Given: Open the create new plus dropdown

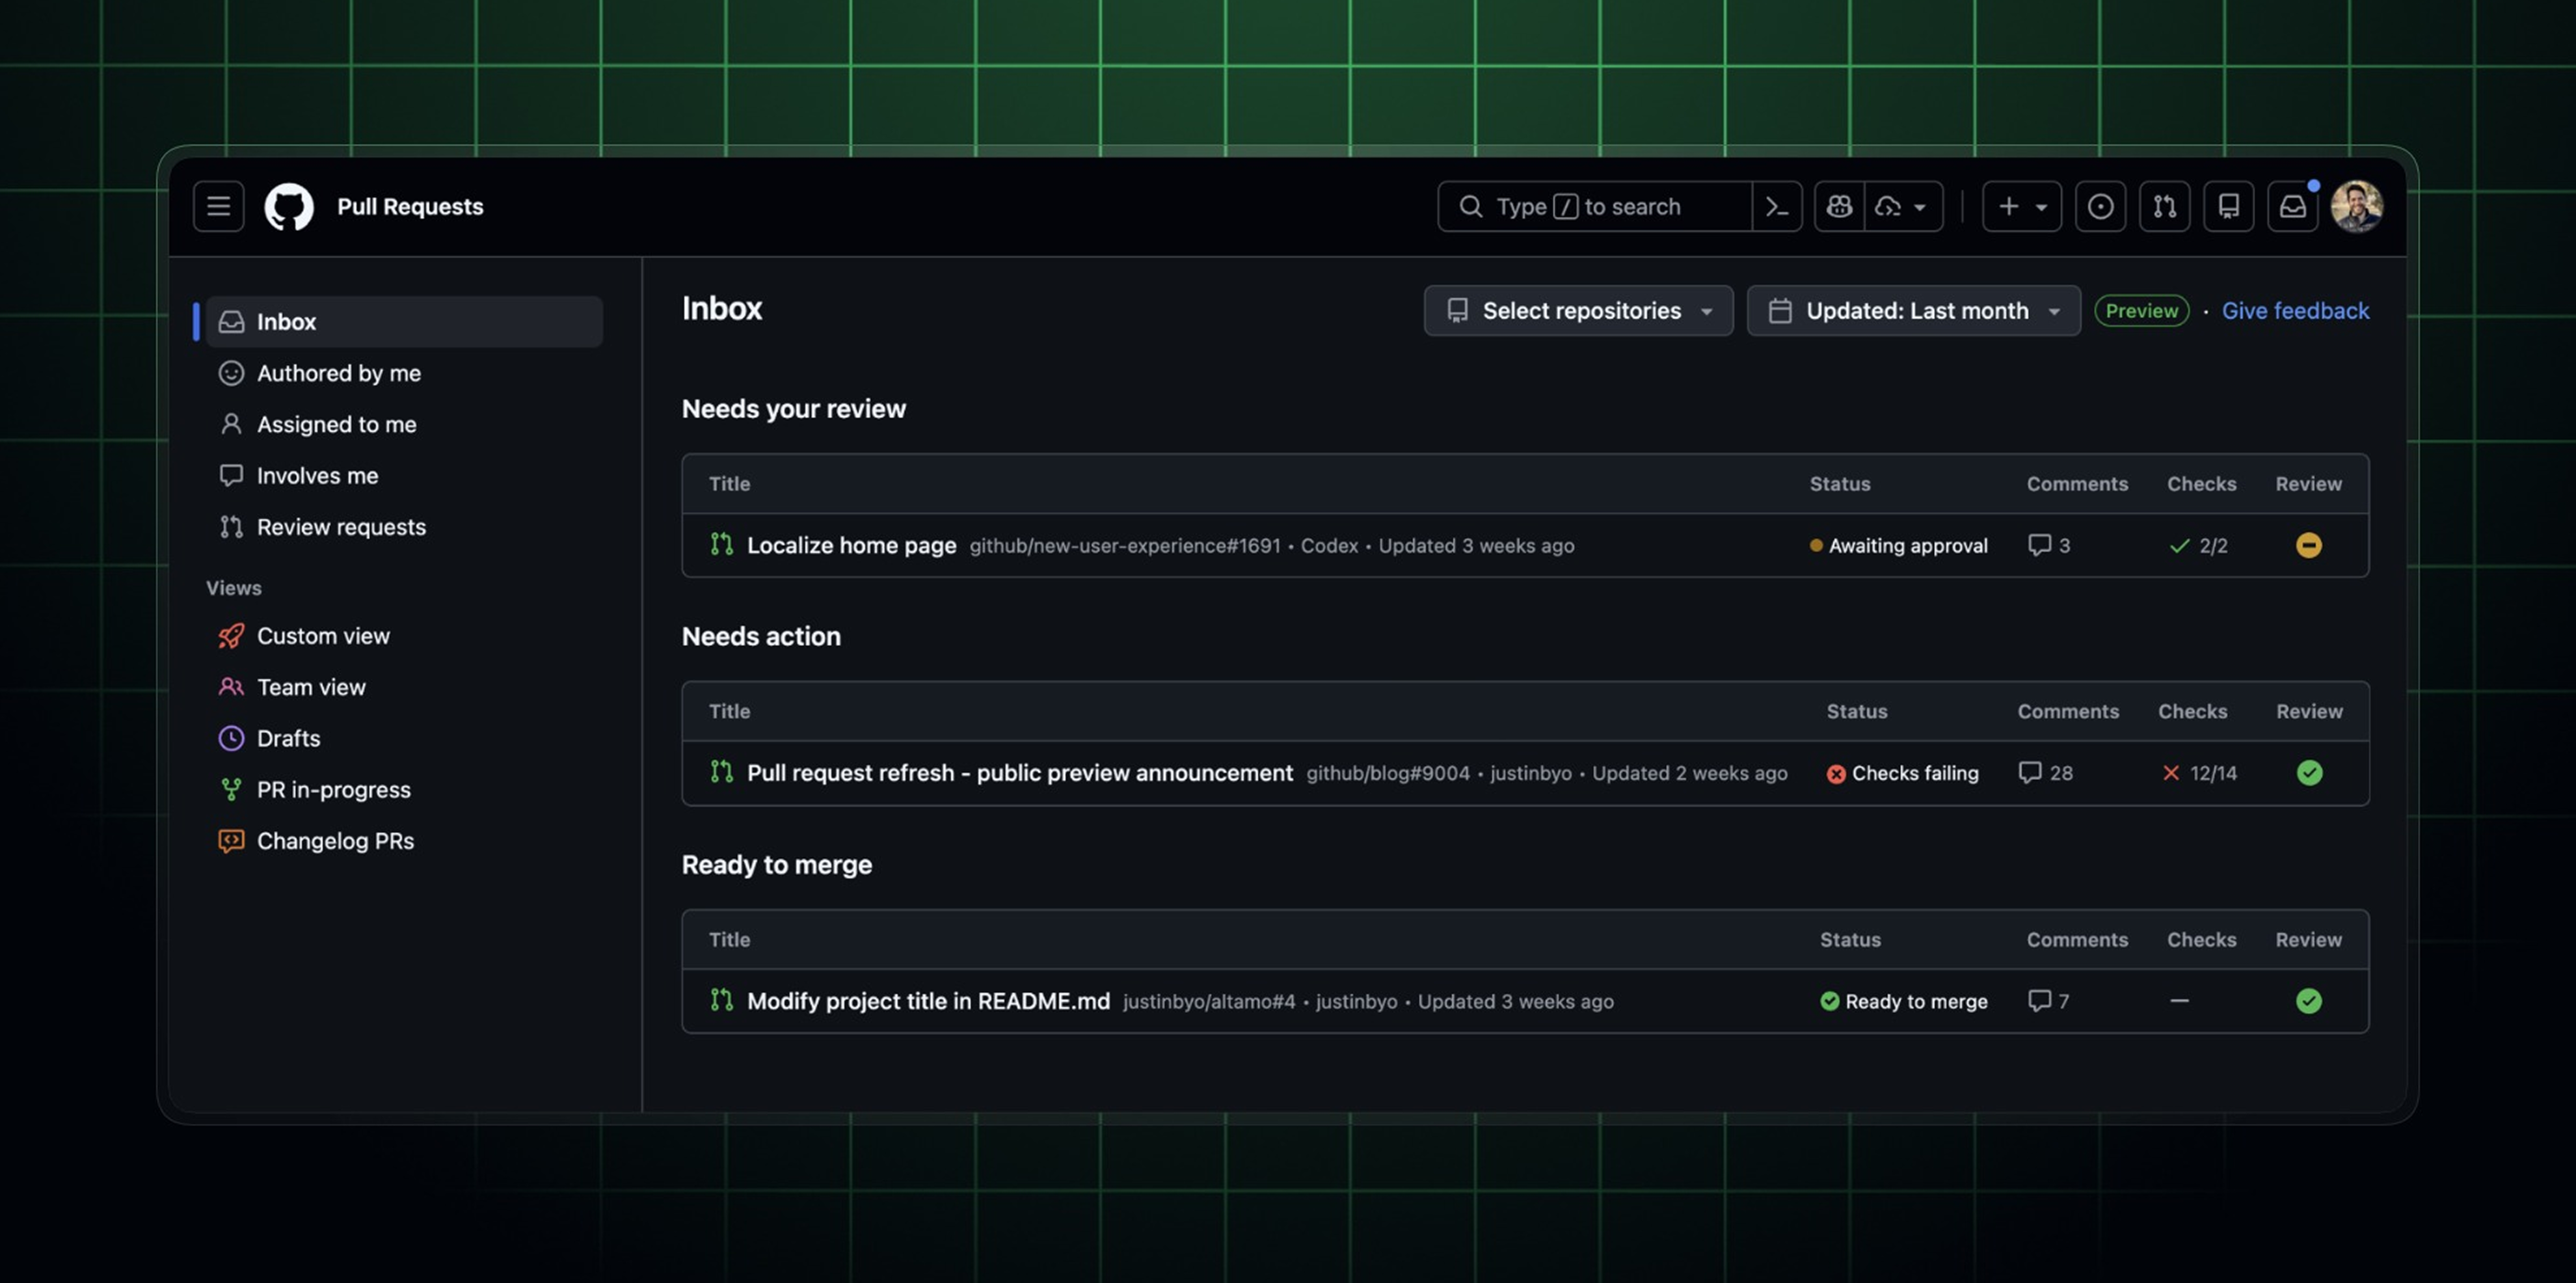Looking at the screenshot, I should coord(2021,206).
